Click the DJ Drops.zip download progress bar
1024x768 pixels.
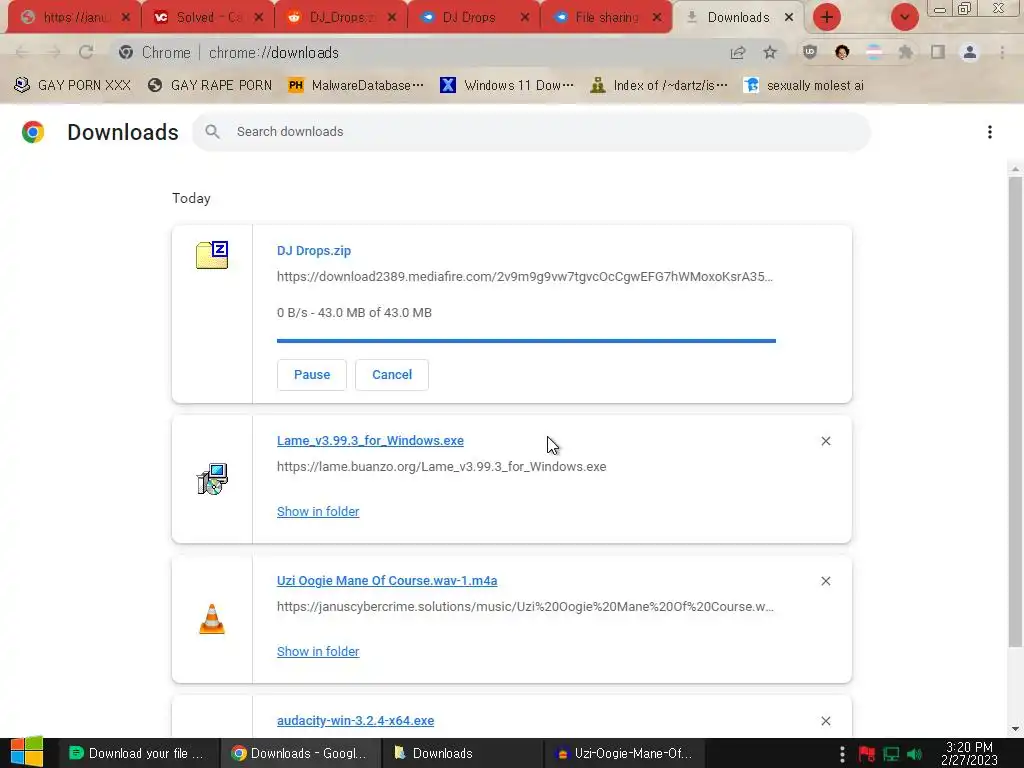pyautogui.click(x=526, y=340)
